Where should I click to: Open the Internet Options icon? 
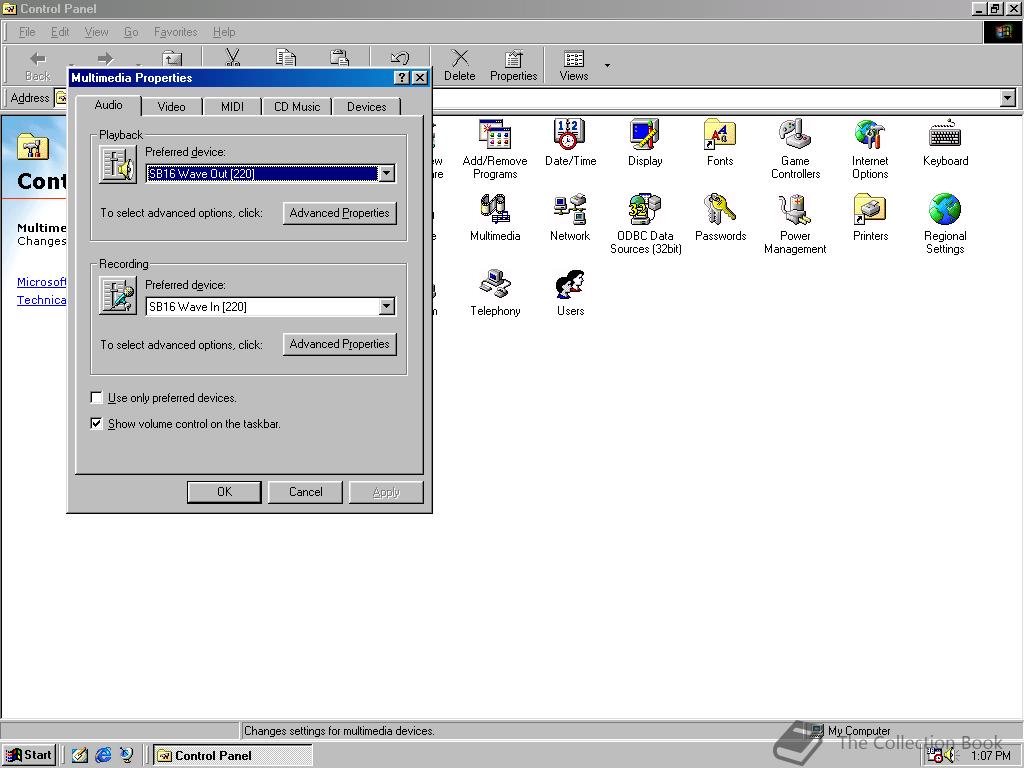(x=870, y=148)
